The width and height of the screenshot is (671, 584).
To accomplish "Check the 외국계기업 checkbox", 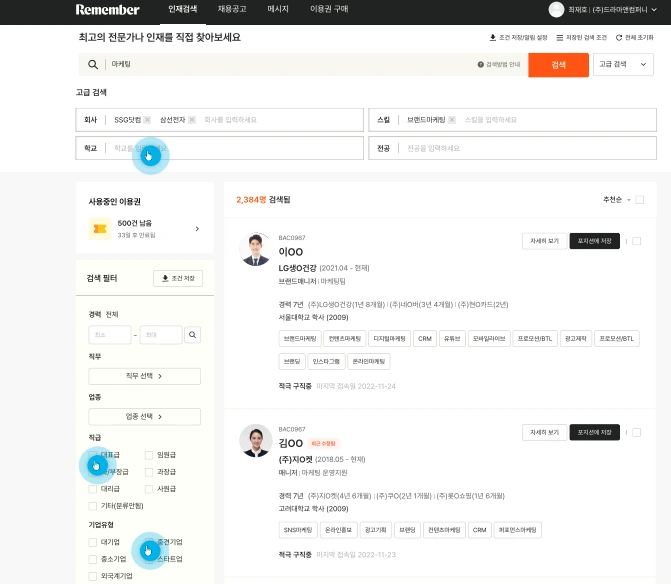I will [x=92, y=576].
